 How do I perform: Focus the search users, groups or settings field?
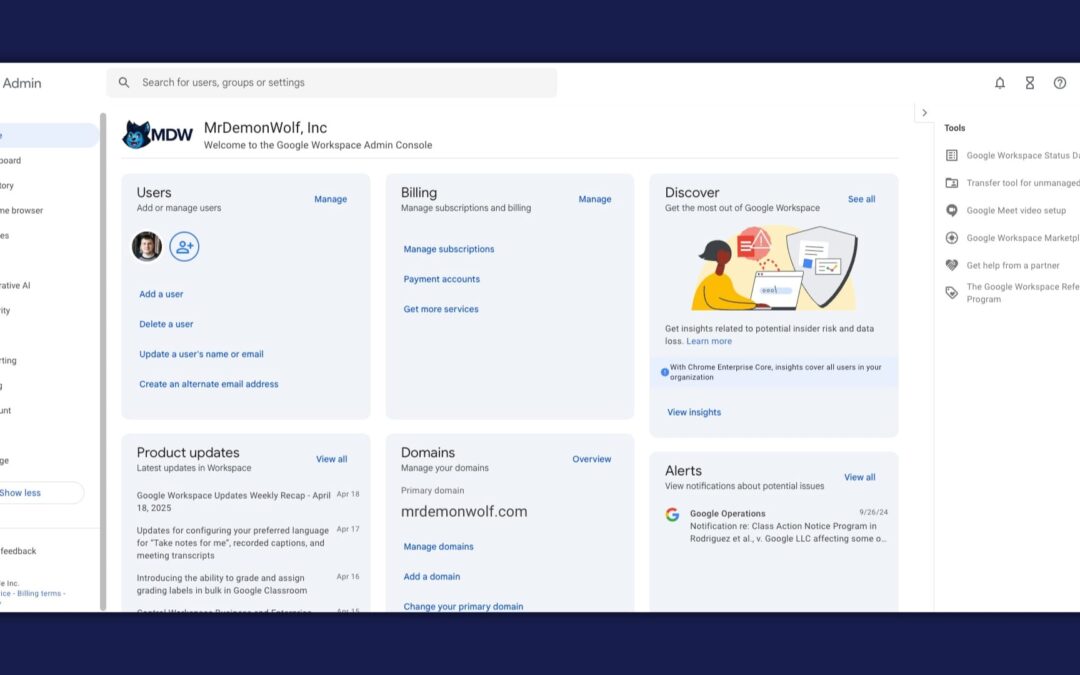click(x=331, y=83)
